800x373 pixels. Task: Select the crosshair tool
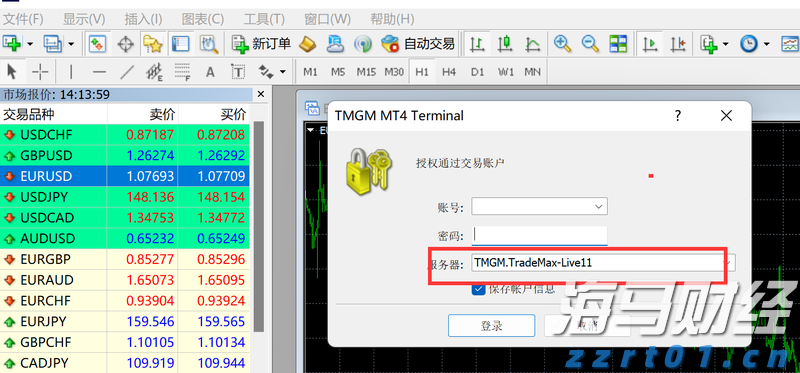coord(40,72)
